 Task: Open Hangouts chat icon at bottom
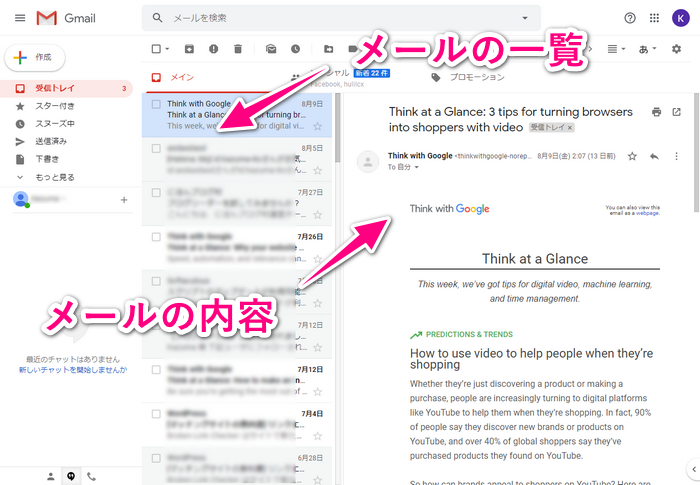(x=71, y=477)
